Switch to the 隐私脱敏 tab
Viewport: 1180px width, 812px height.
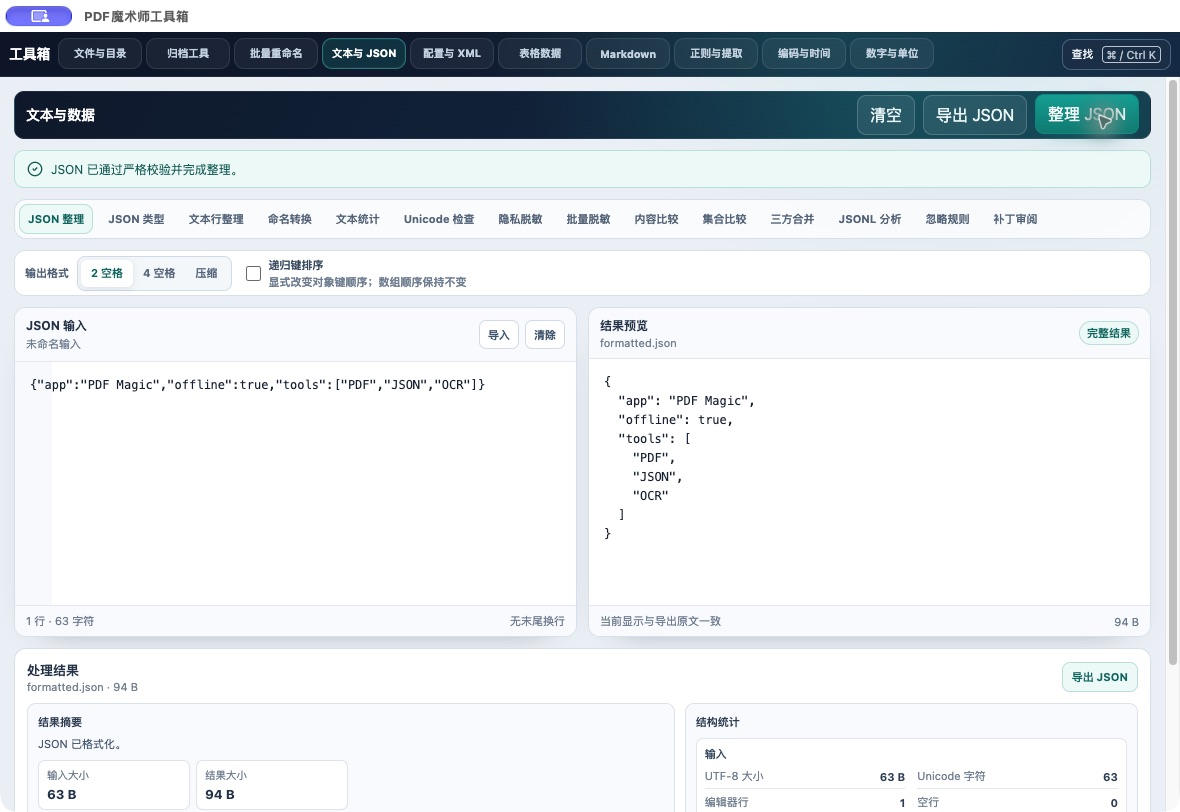pyautogui.click(x=520, y=219)
